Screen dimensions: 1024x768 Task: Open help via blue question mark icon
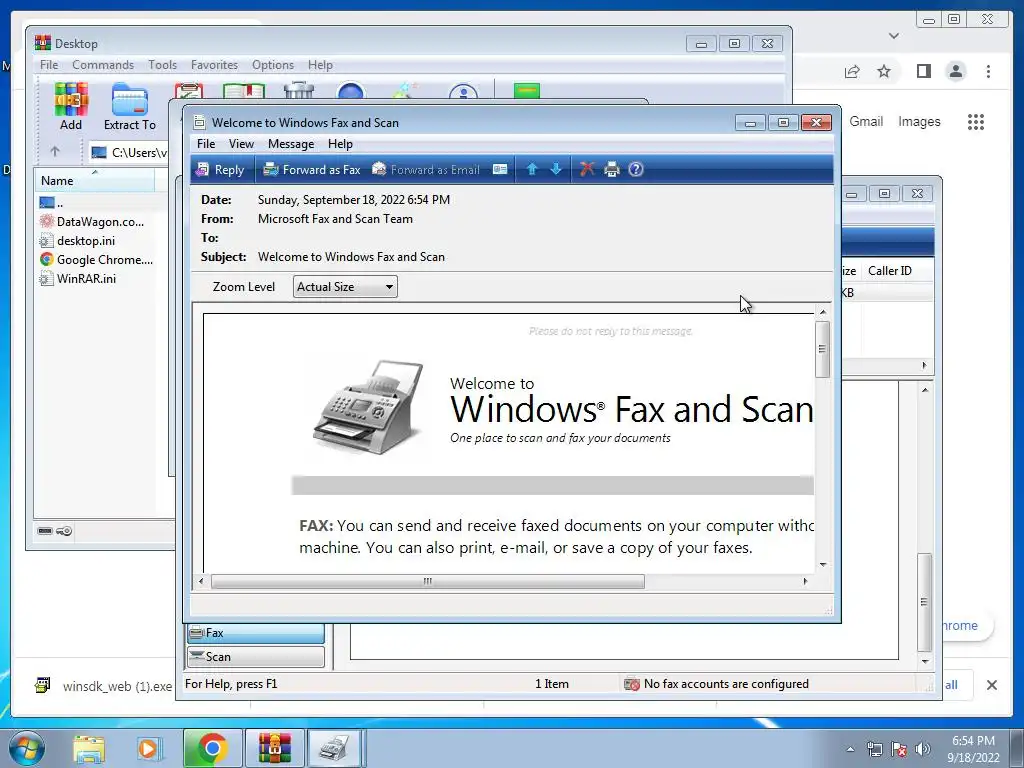coord(635,170)
